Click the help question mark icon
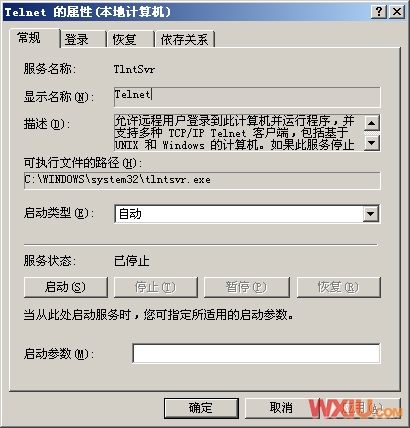 (x=379, y=12)
